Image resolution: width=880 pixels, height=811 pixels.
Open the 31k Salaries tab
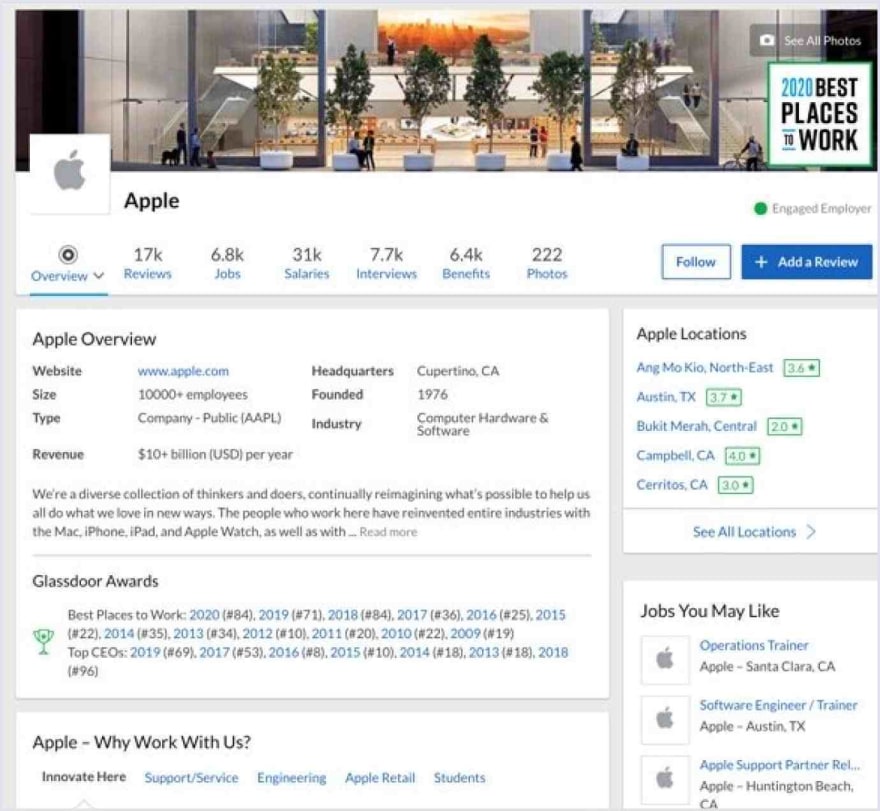[306, 263]
